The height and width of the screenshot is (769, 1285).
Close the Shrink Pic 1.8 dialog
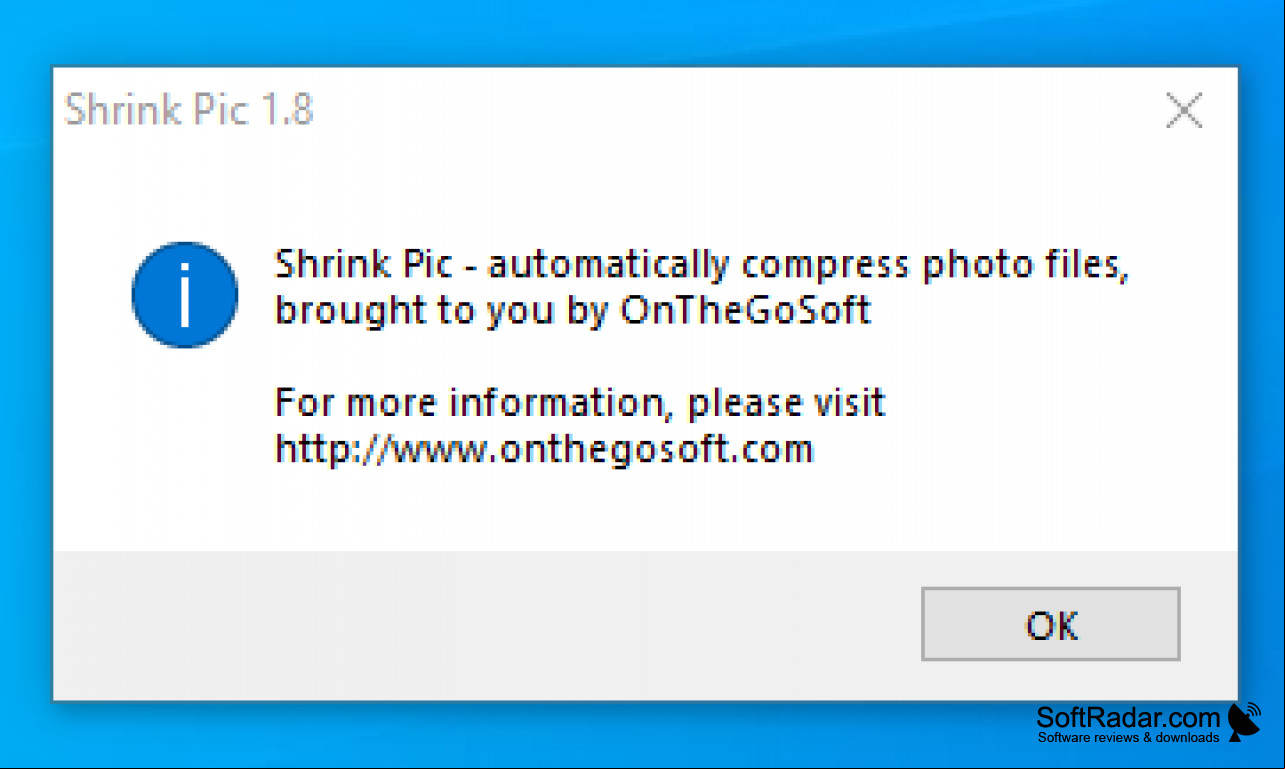(1184, 110)
